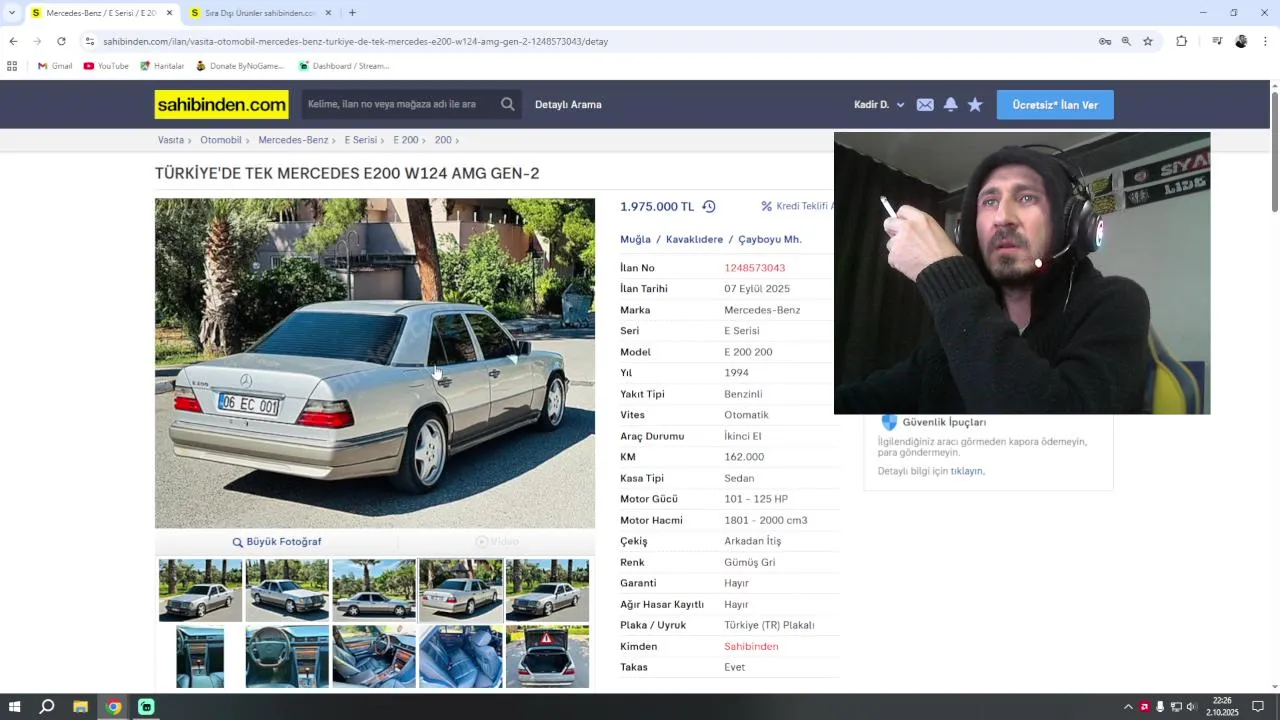Click browser back arrow
Screen dimensions: 1280x720
click(x=13, y=41)
